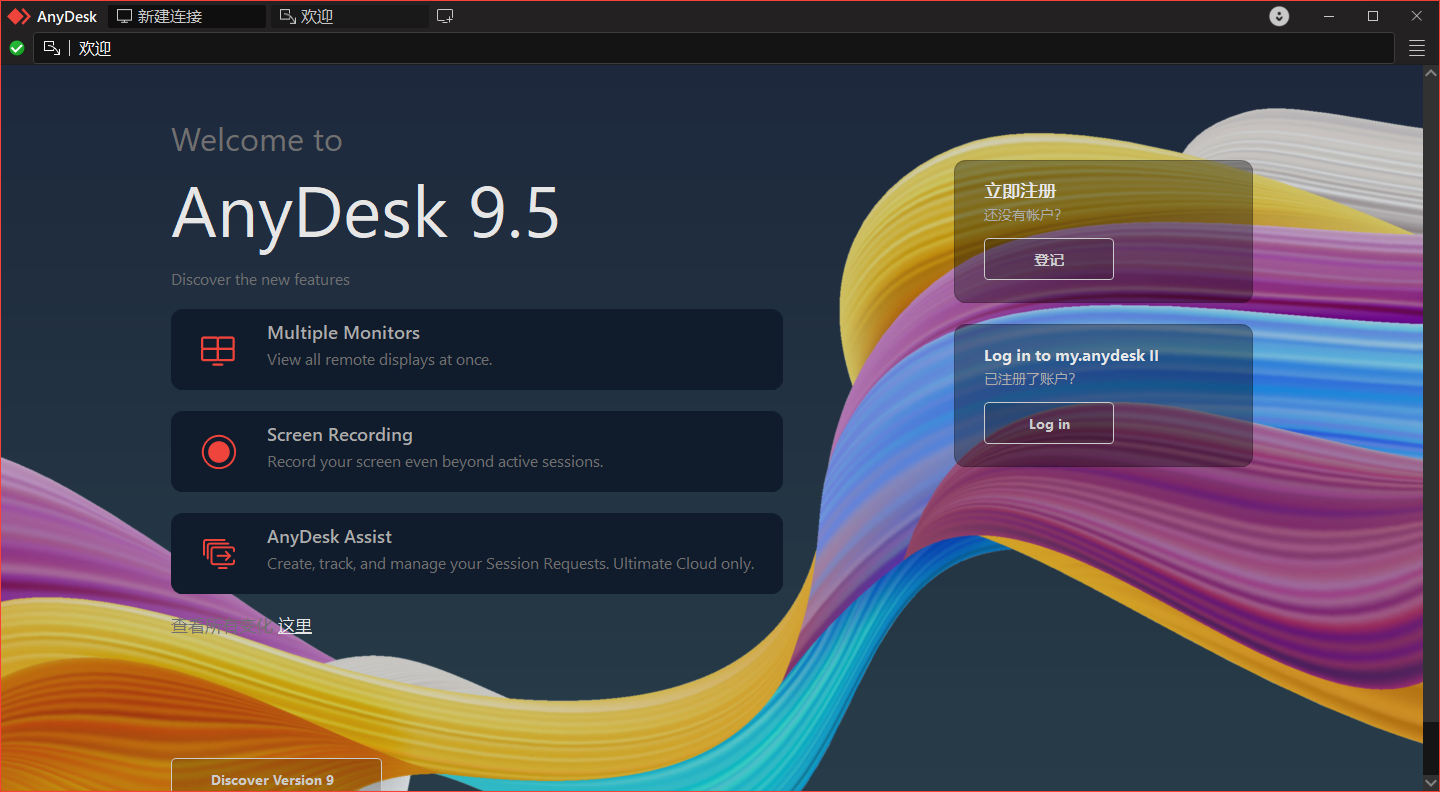The image size is (1440, 792).
Task: Click the address bar showing 欢迎
Action: [714, 48]
